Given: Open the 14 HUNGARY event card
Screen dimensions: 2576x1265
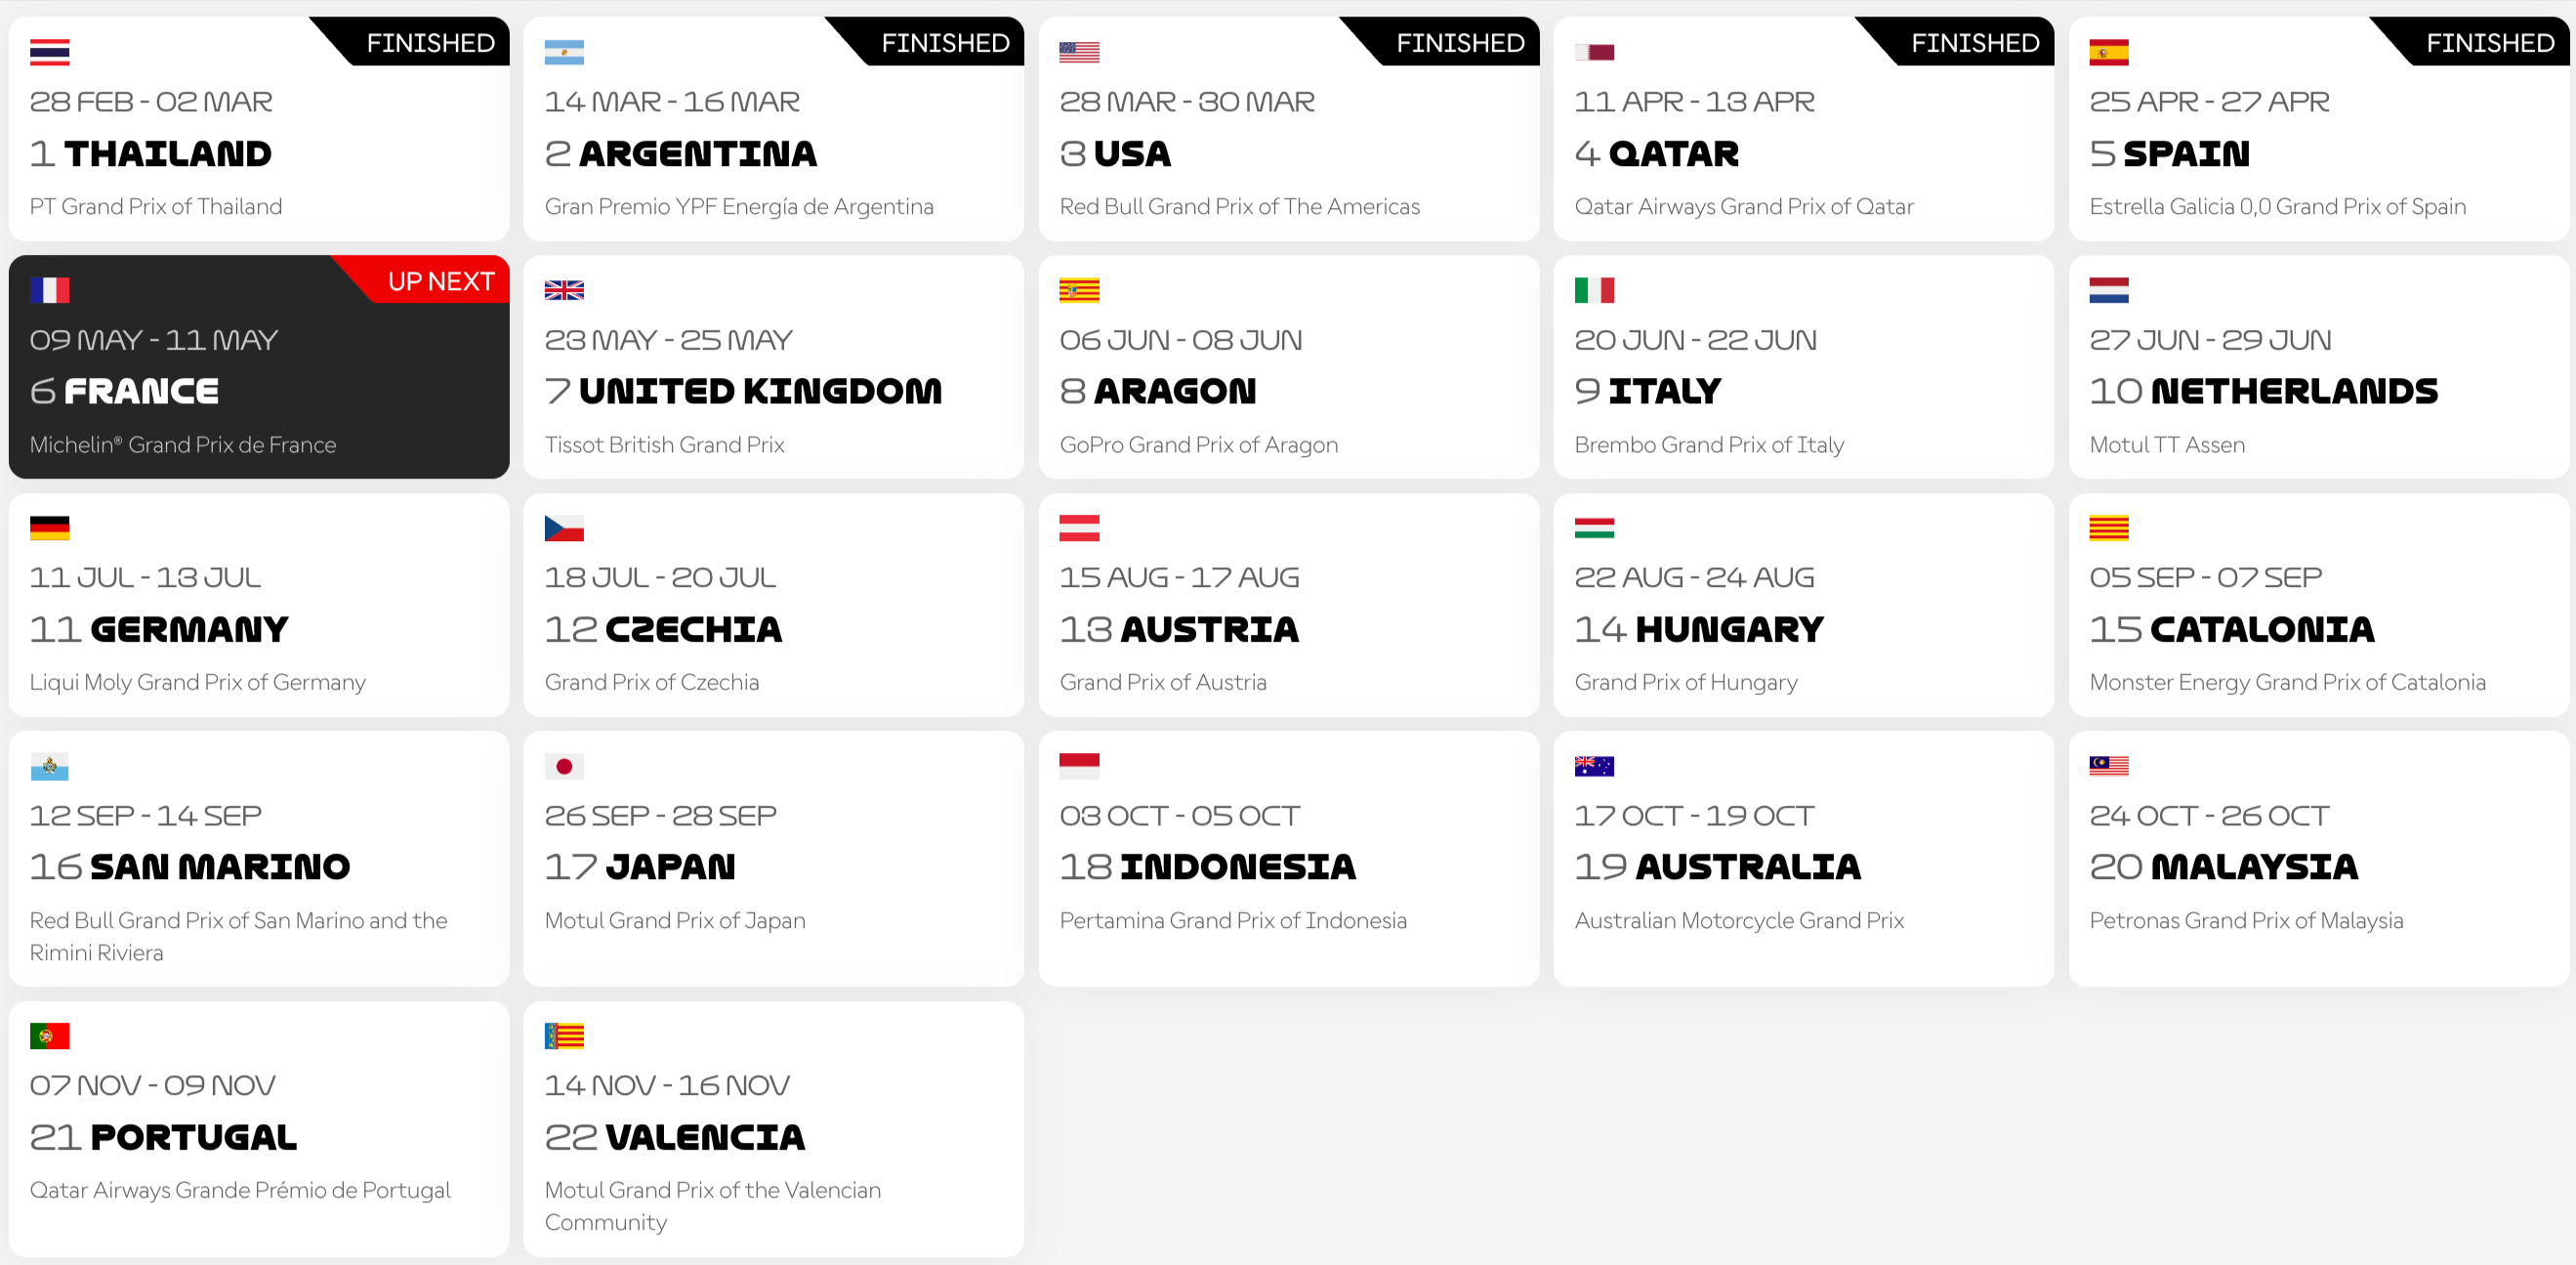Looking at the screenshot, I should click(x=1803, y=605).
